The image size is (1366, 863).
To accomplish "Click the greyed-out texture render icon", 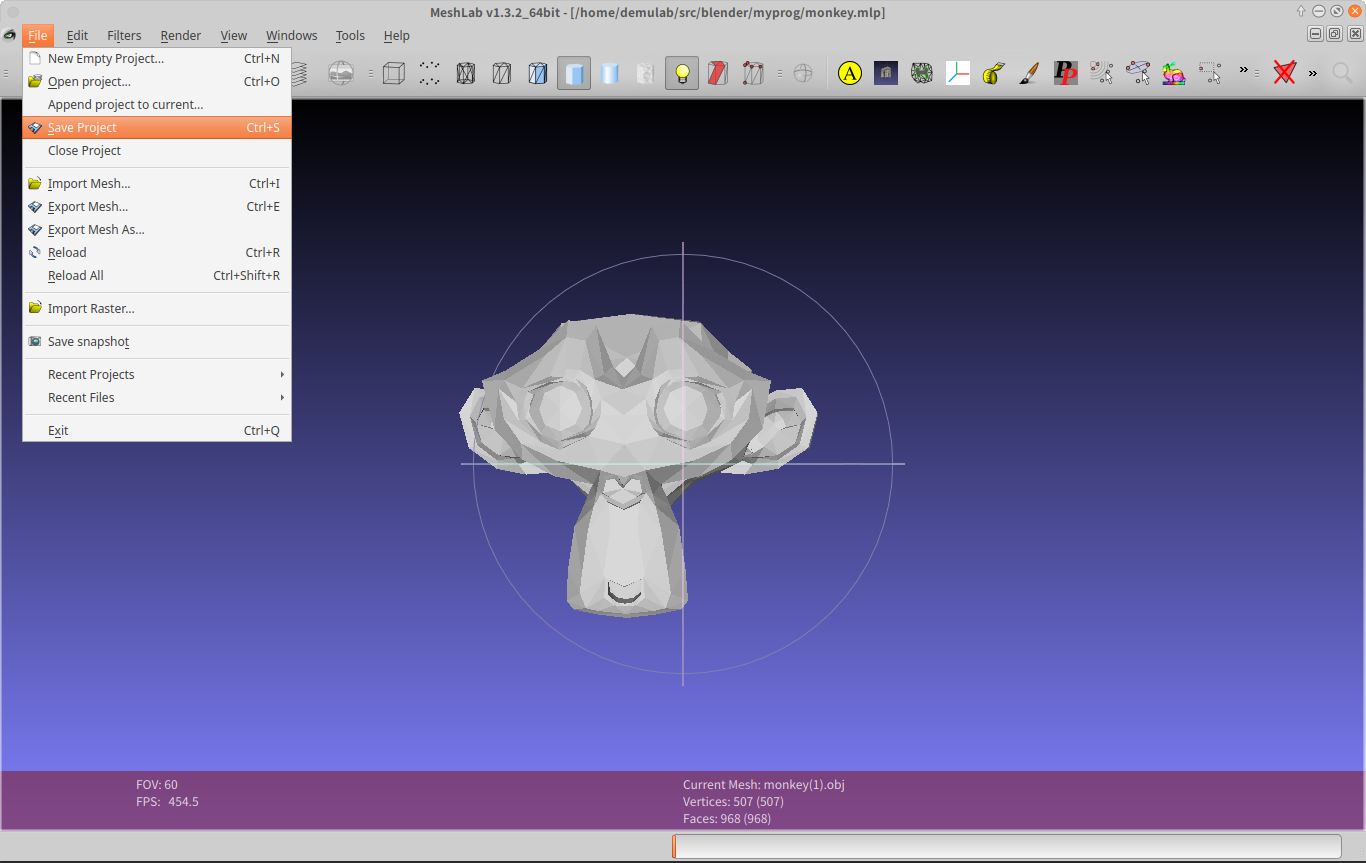I will (x=646, y=73).
